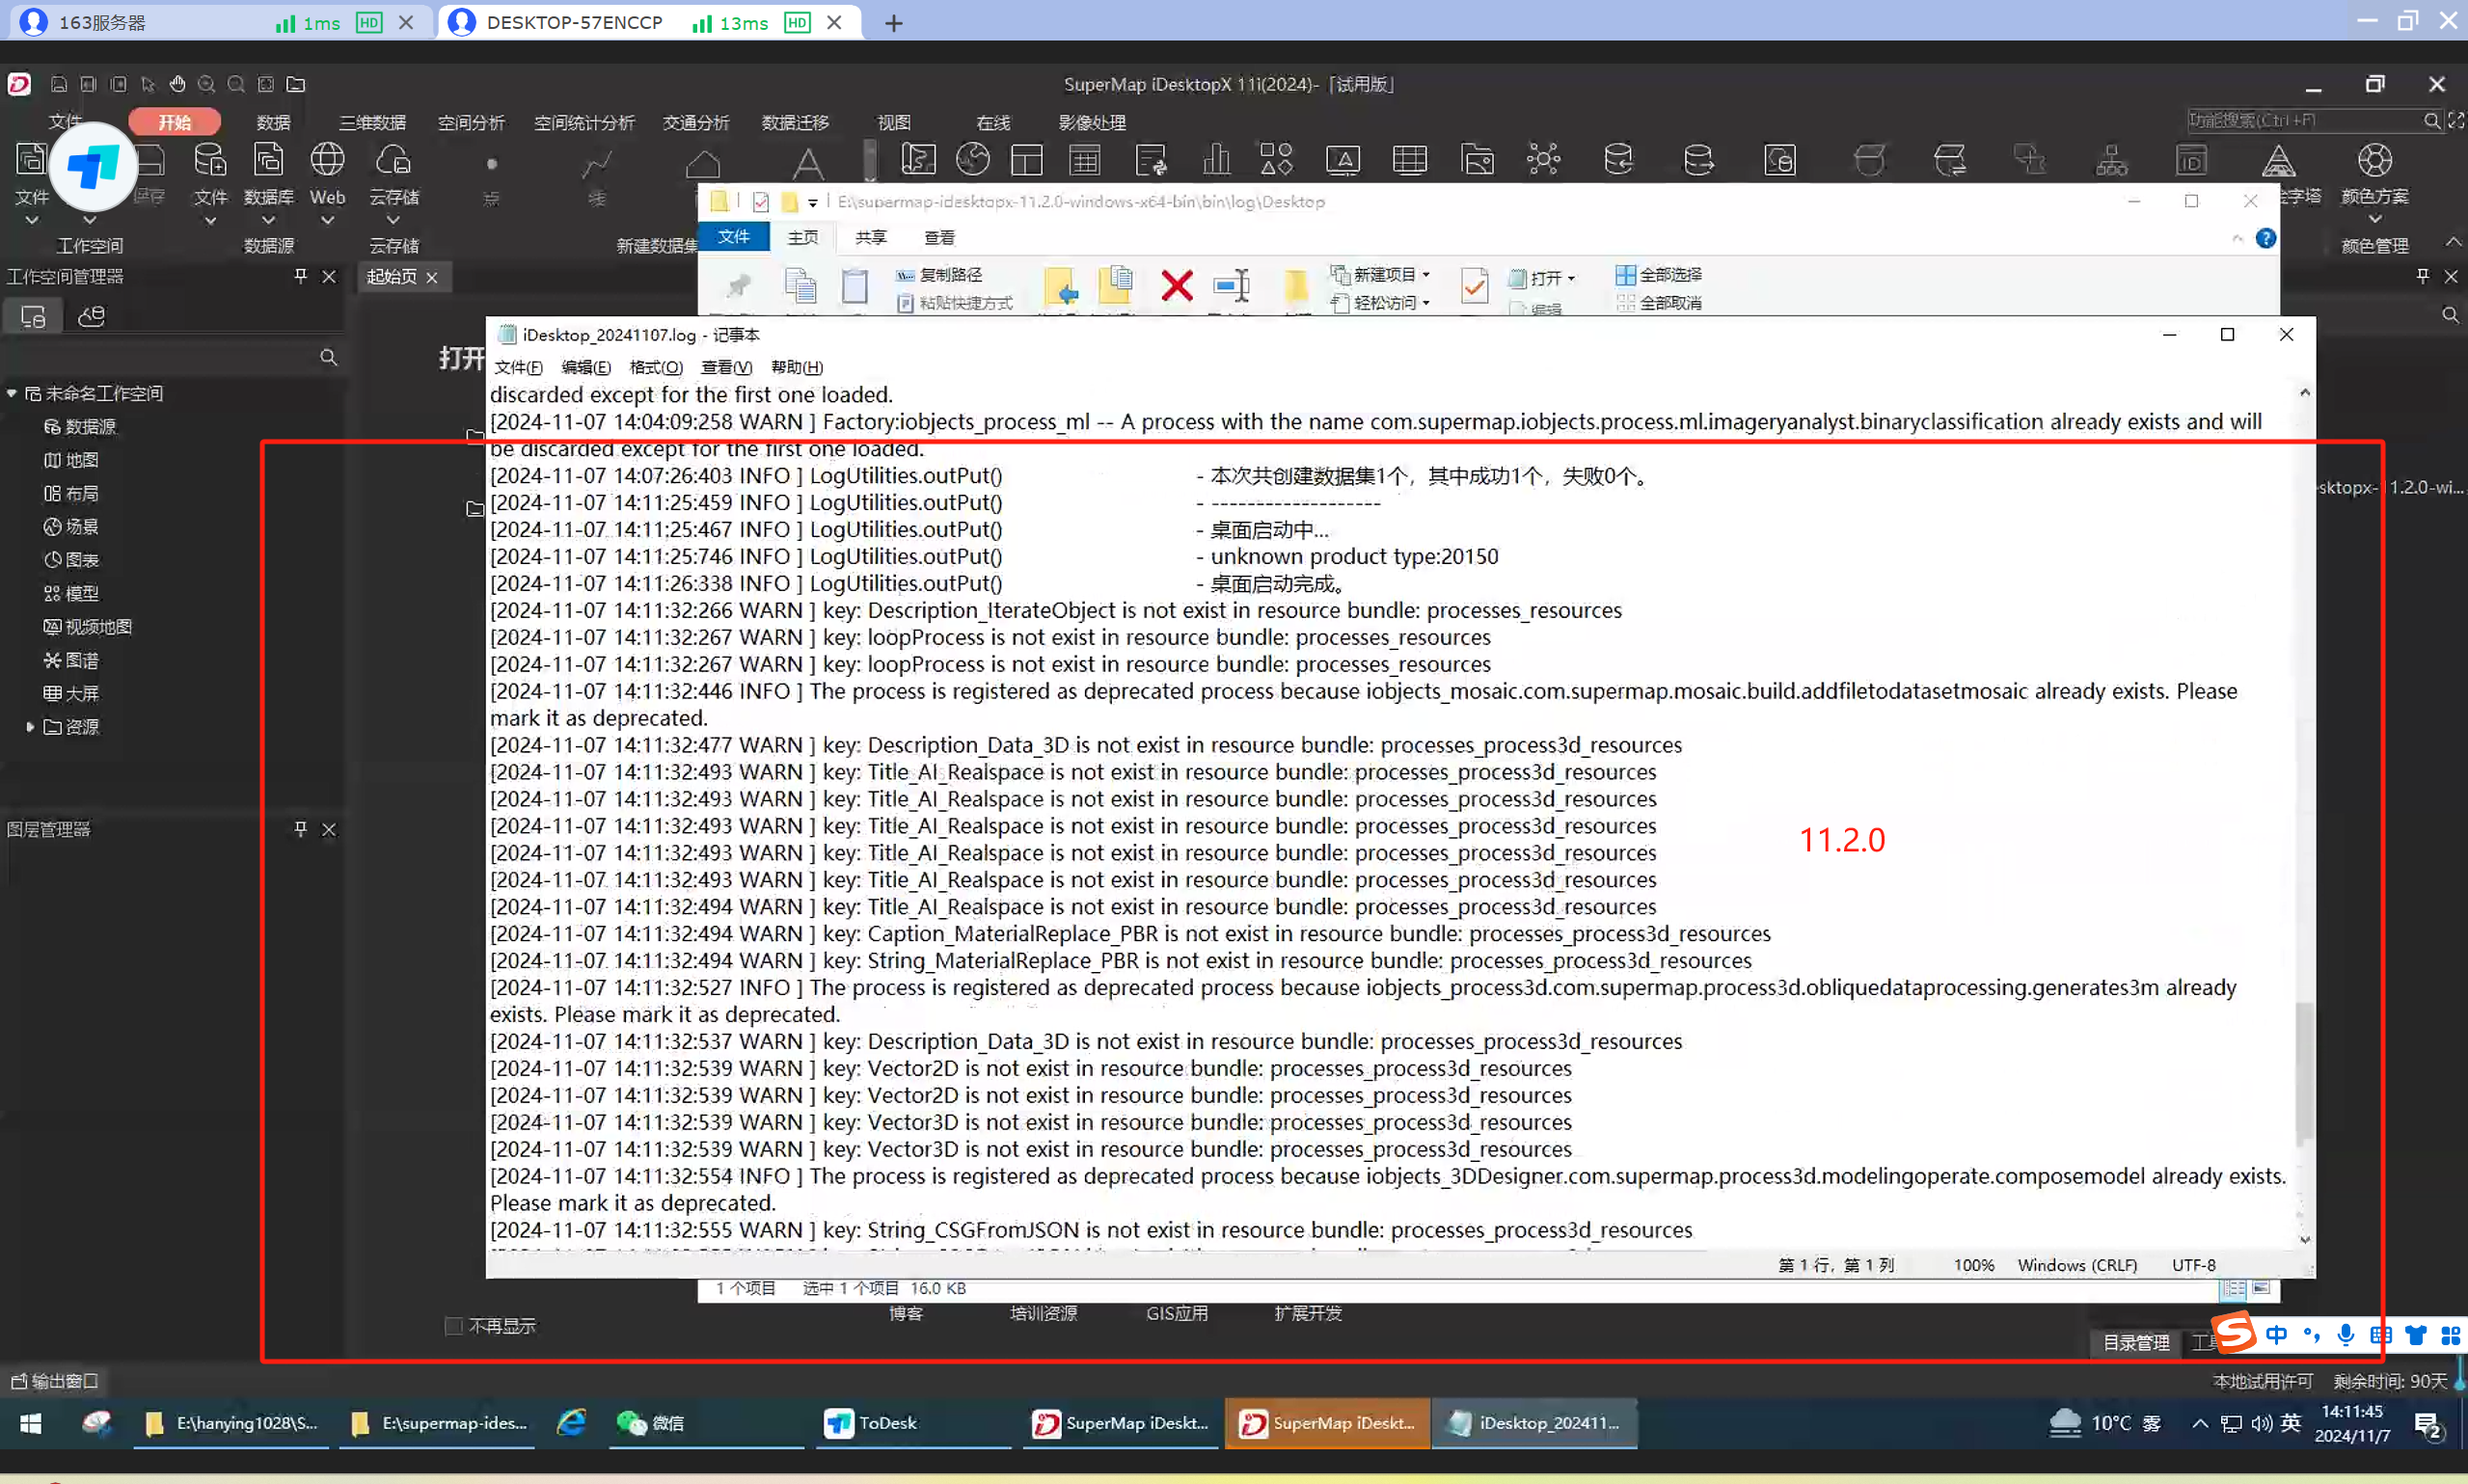
Task: Click the pyramid icon in ribbon
Action: 2278,160
